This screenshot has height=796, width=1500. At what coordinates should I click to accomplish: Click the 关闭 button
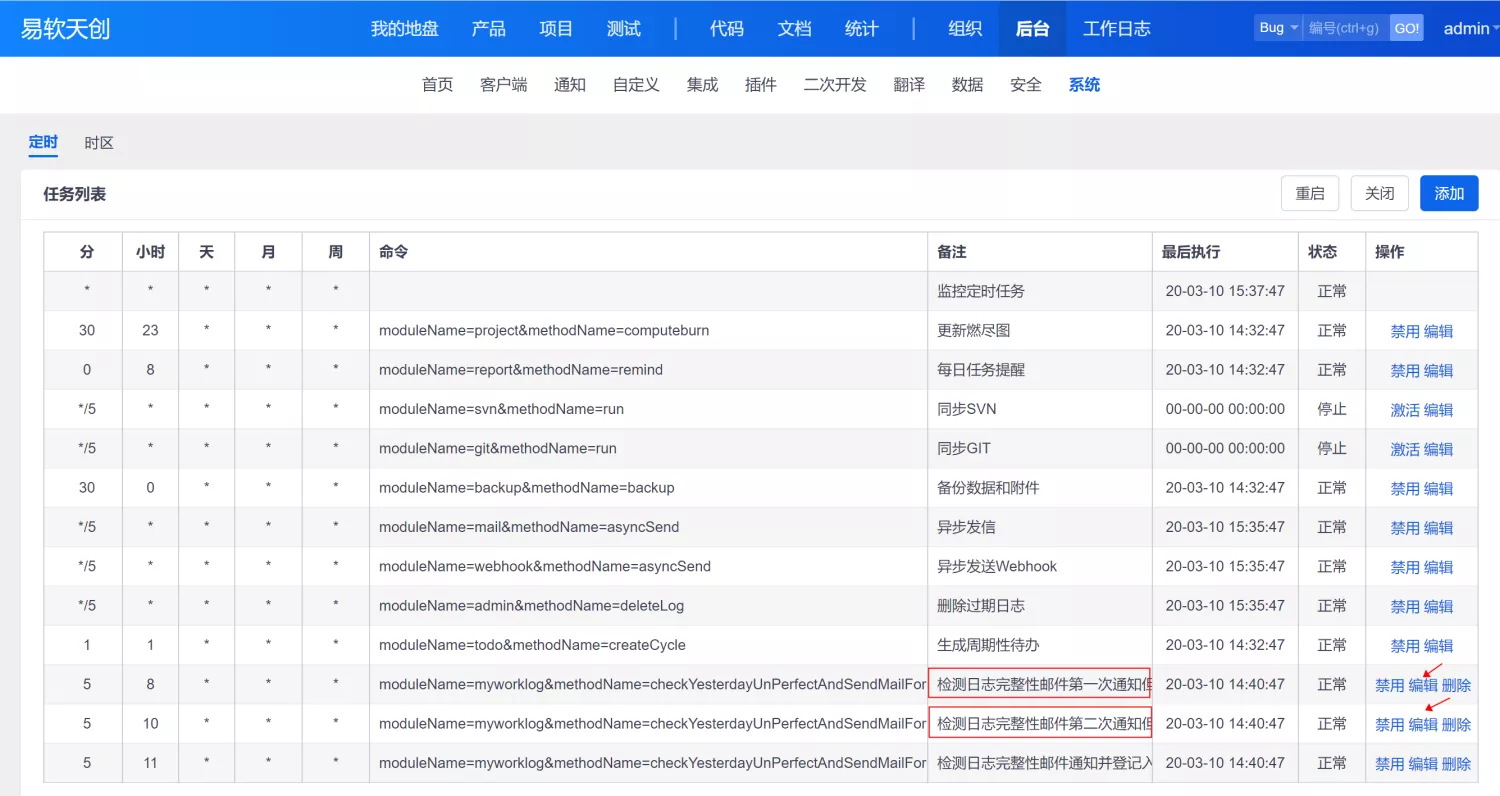[1380, 193]
